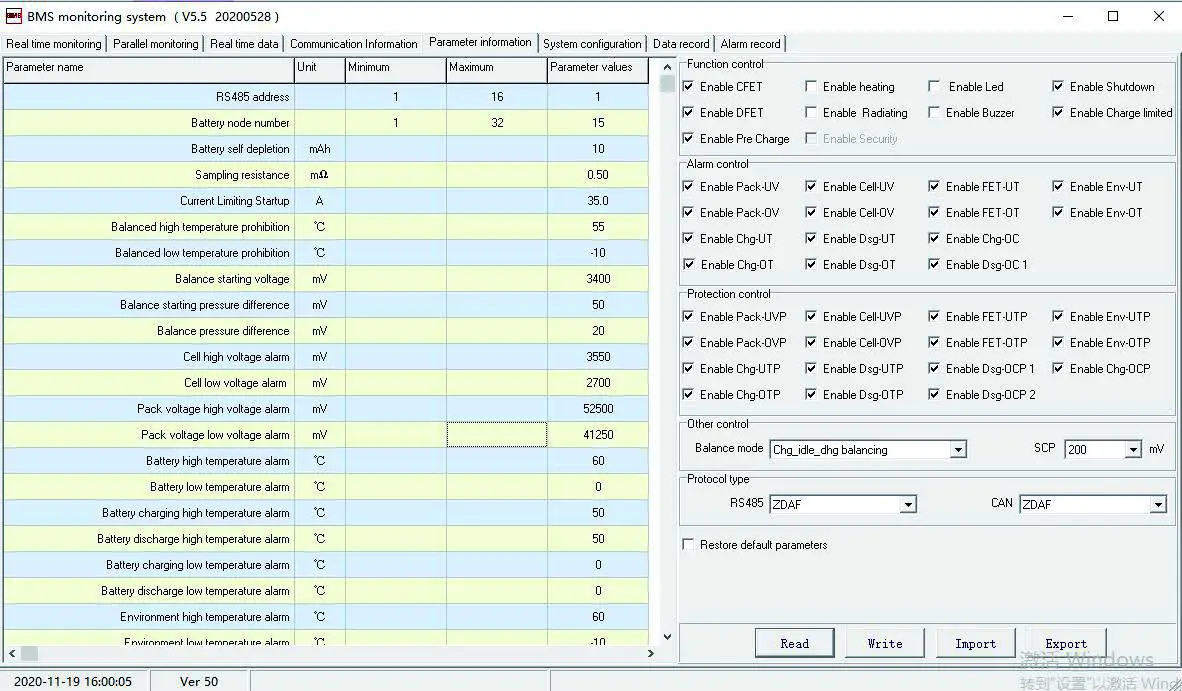
Task: Click the Read button
Action: (x=794, y=643)
